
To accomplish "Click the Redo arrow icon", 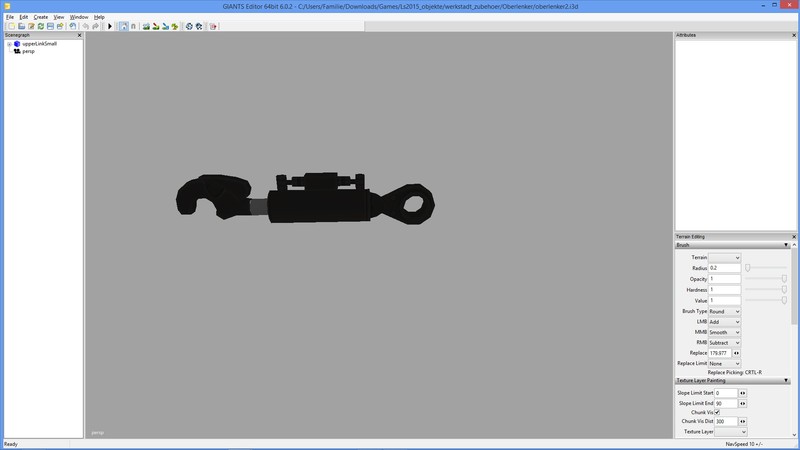I will pyautogui.click(x=95, y=26).
